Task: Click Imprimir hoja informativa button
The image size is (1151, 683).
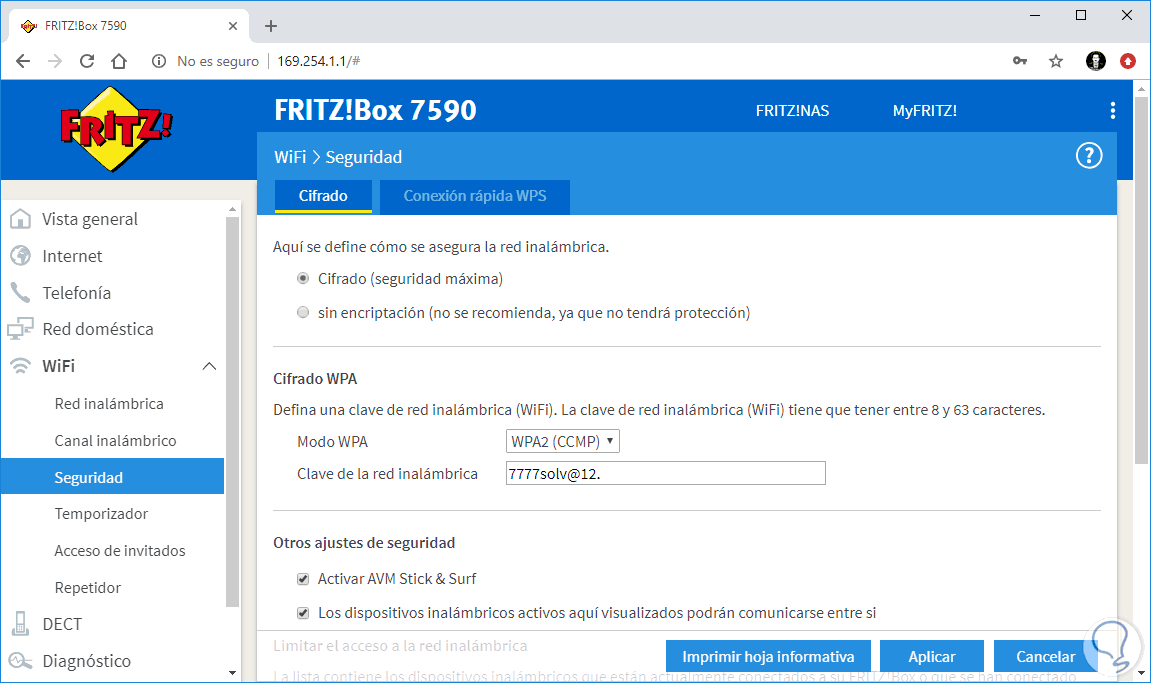Action: click(x=768, y=657)
